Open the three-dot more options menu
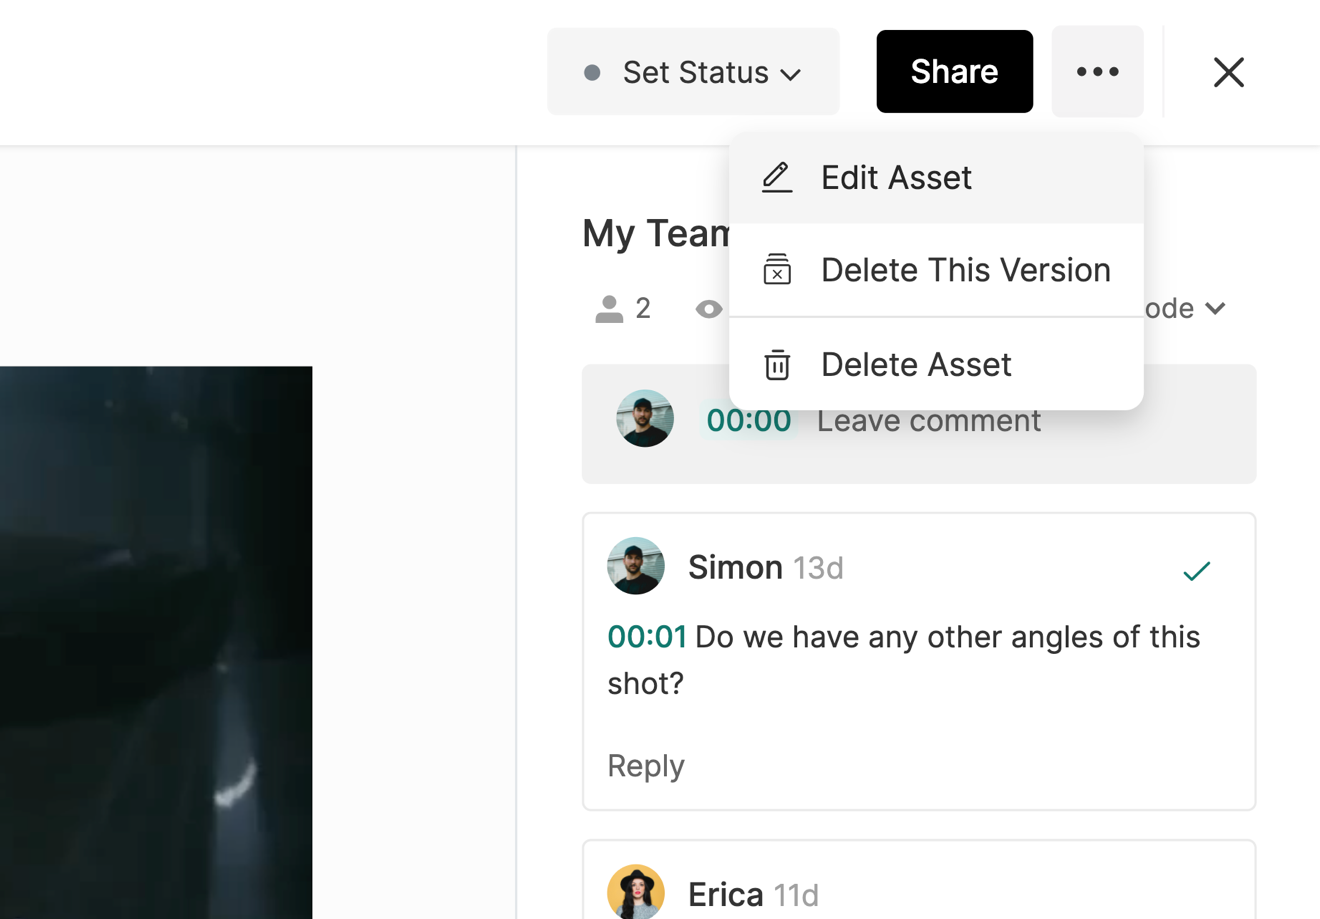 [x=1097, y=72]
